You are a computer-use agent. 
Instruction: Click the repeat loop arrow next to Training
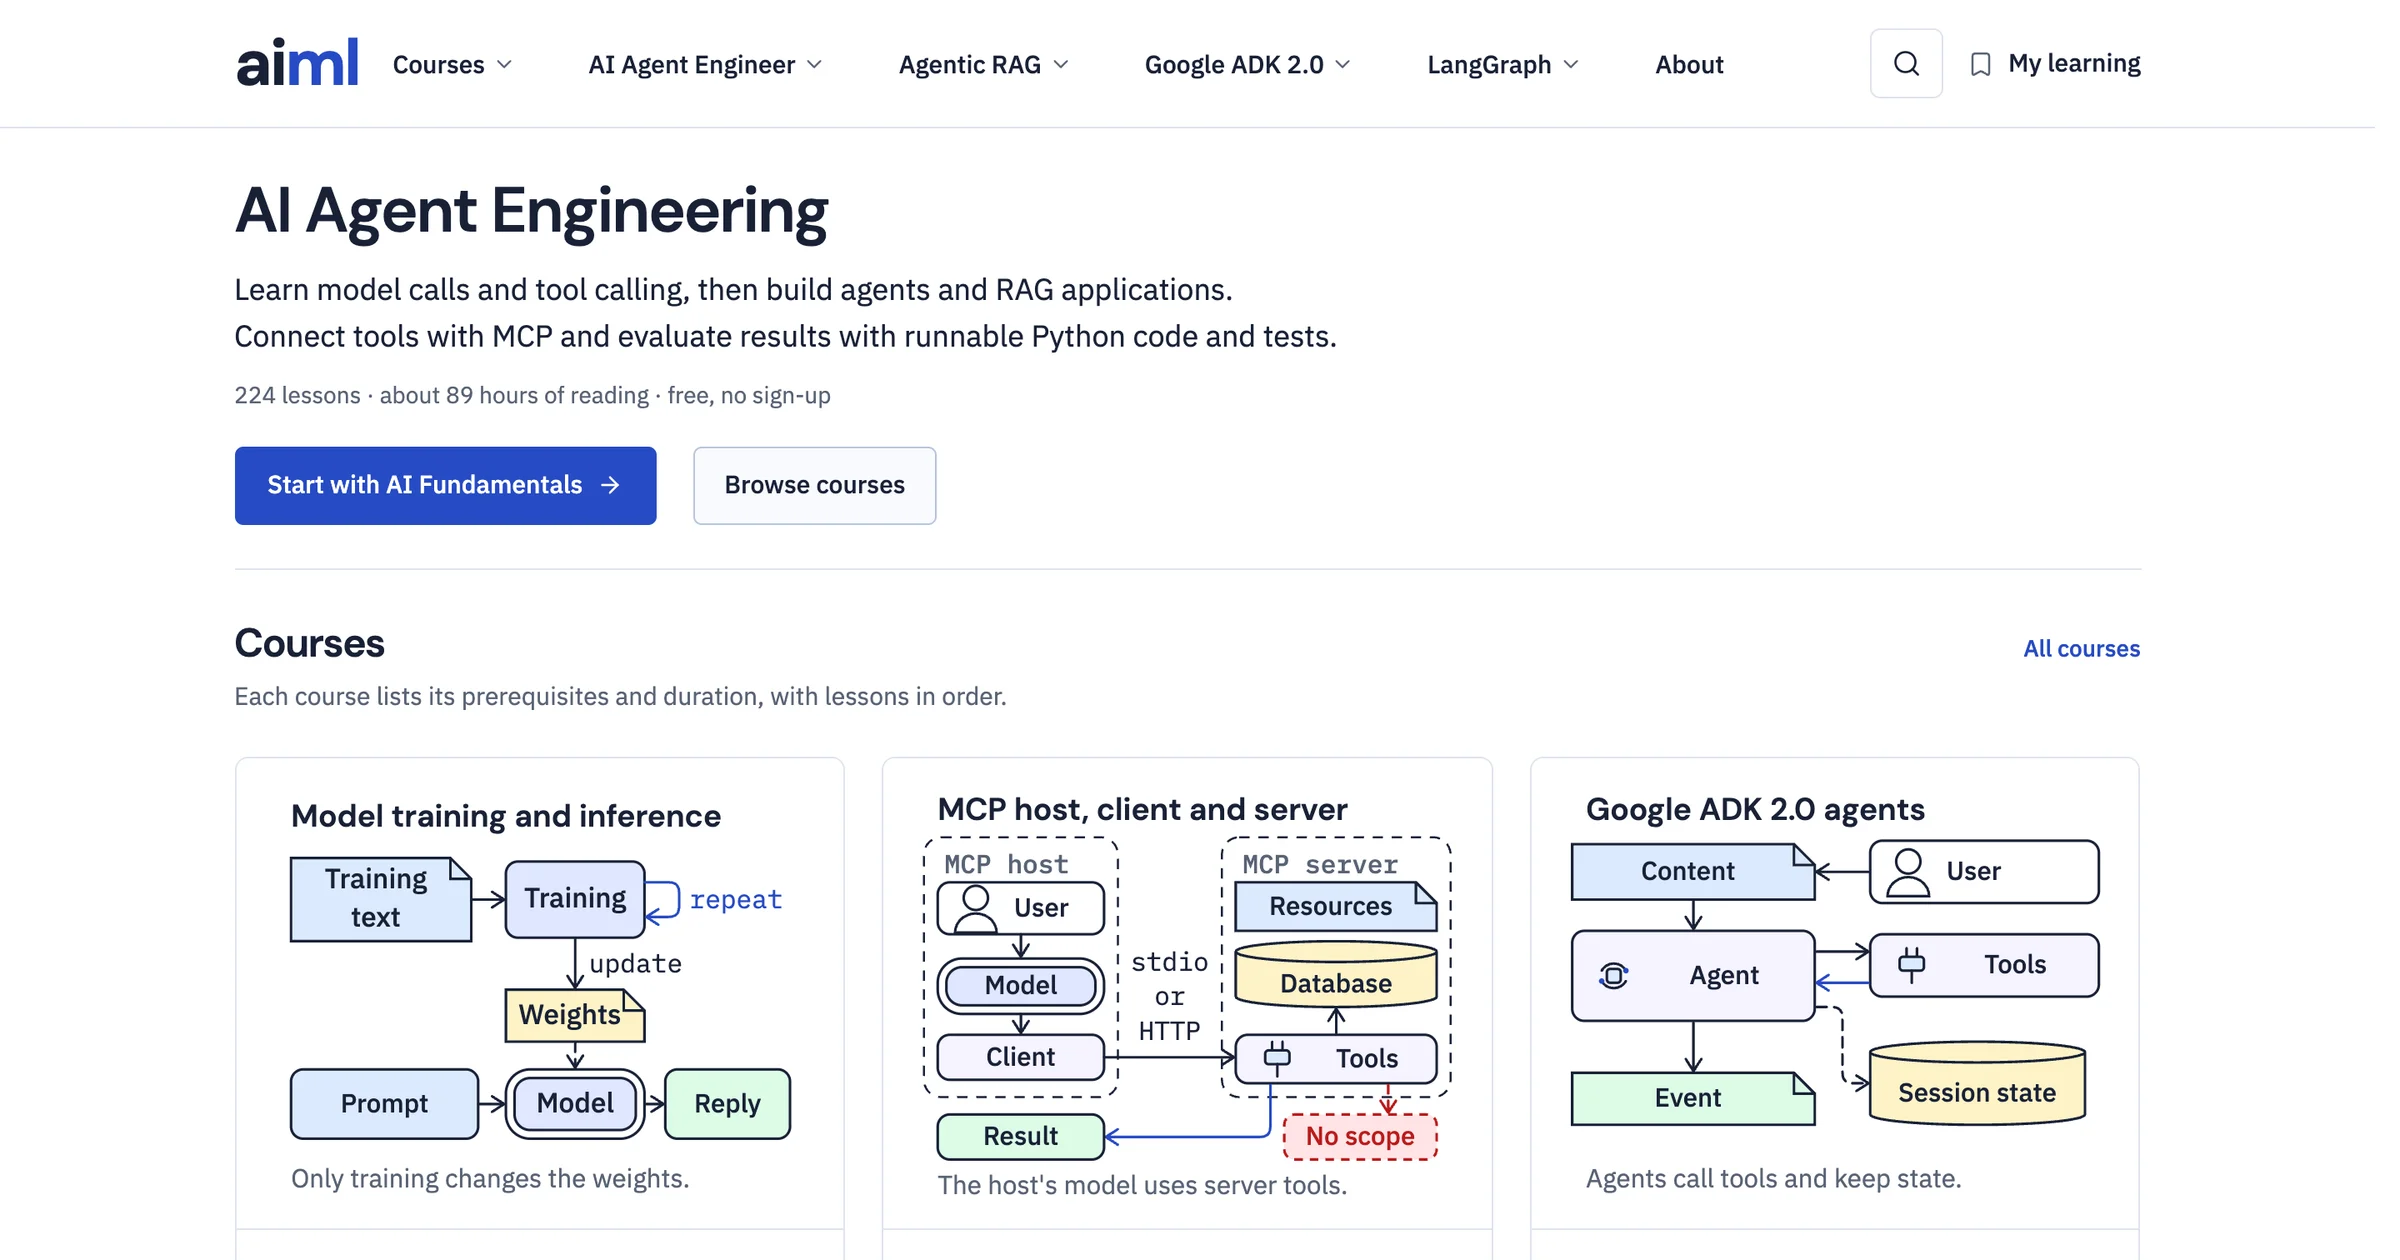(663, 900)
